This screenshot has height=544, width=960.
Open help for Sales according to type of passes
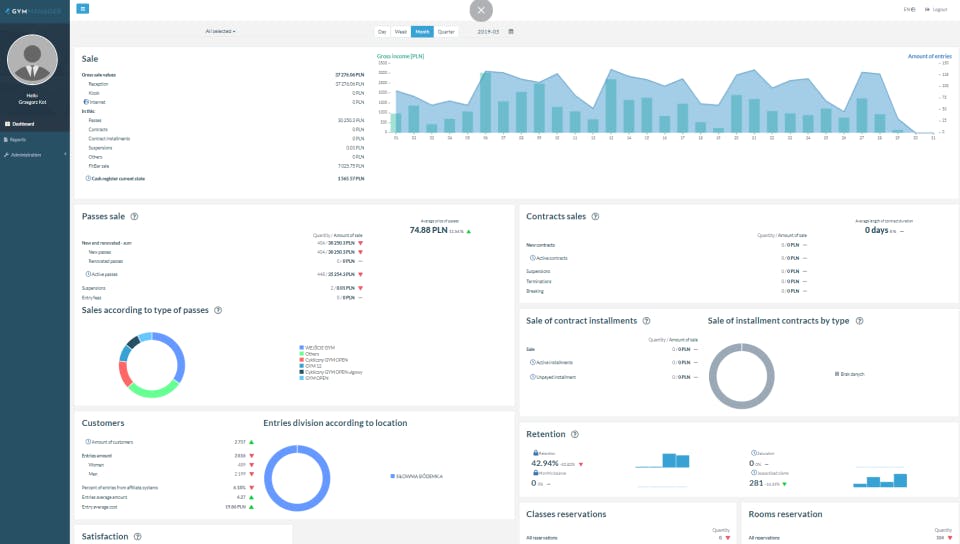[x=218, y=310]
